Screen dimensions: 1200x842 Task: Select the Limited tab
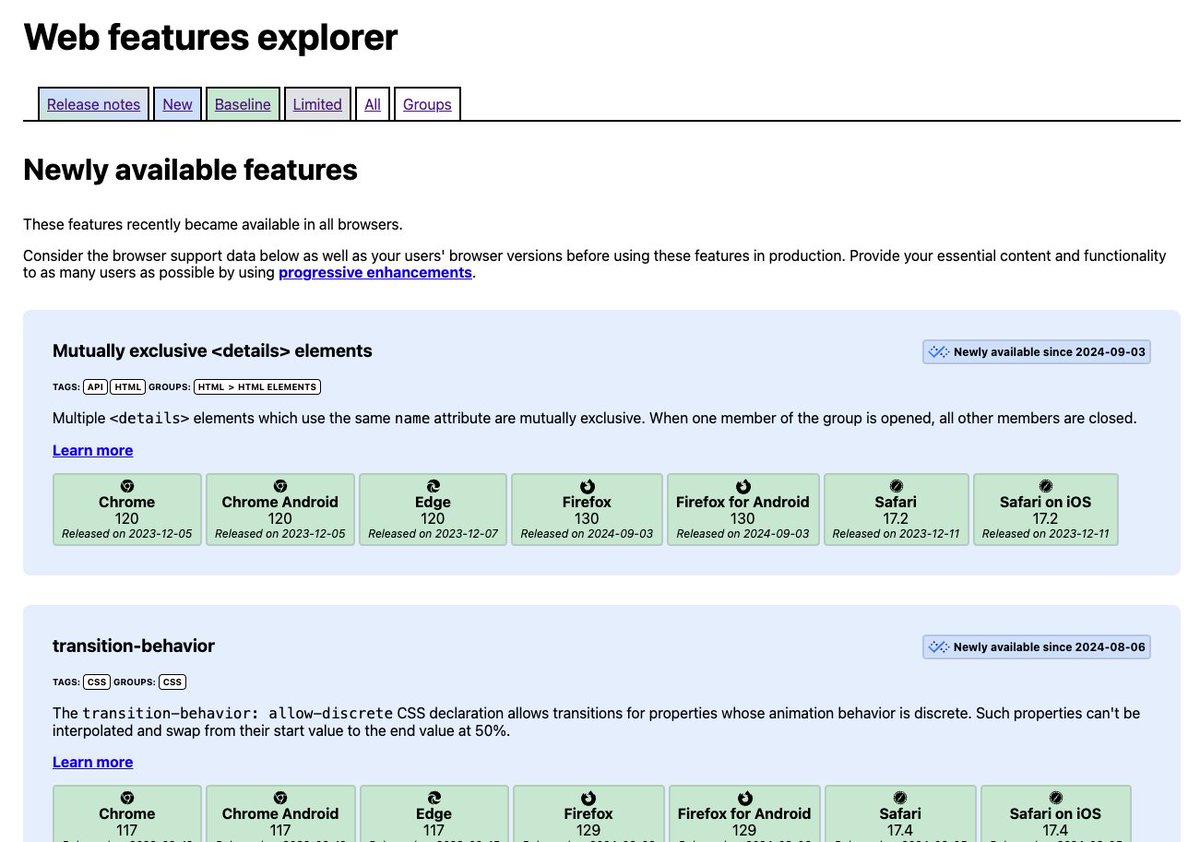pyautogui.click(x=317, y=104)
